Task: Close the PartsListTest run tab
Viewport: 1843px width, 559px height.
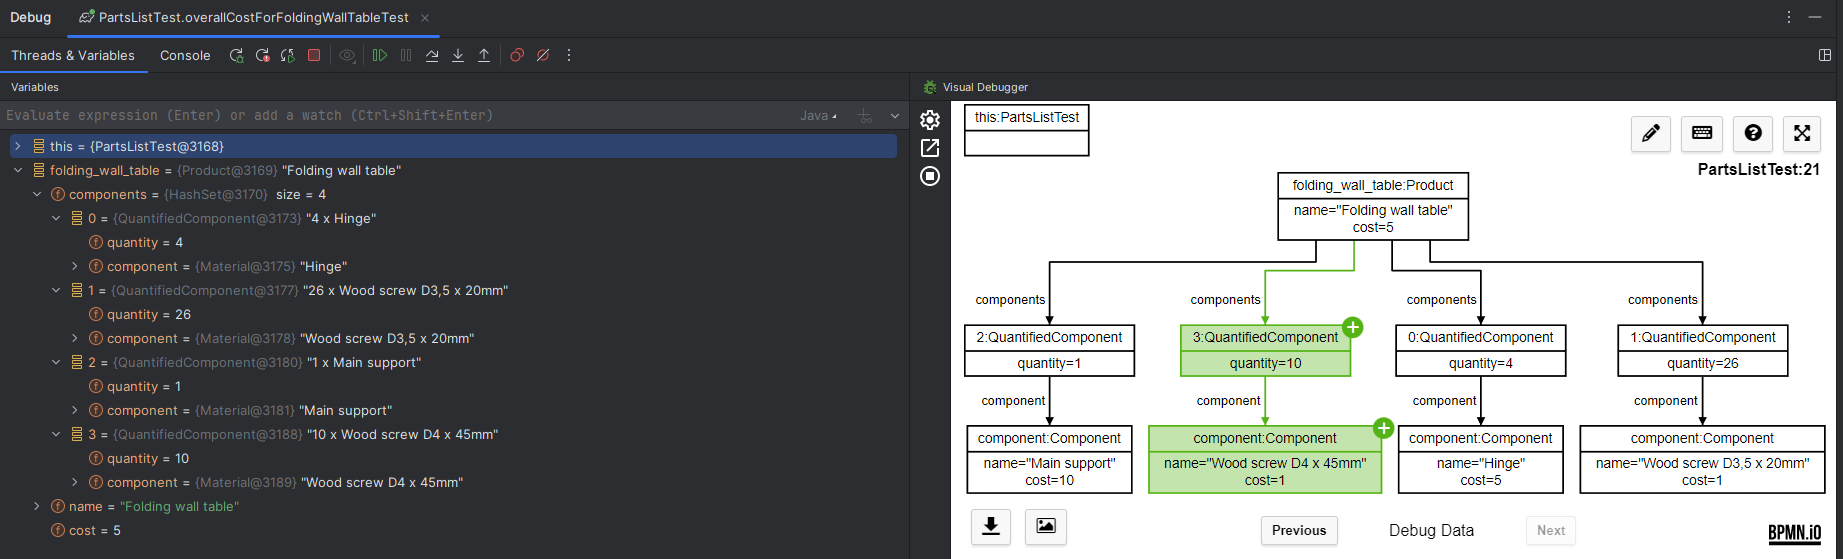Action: point(425,18)
